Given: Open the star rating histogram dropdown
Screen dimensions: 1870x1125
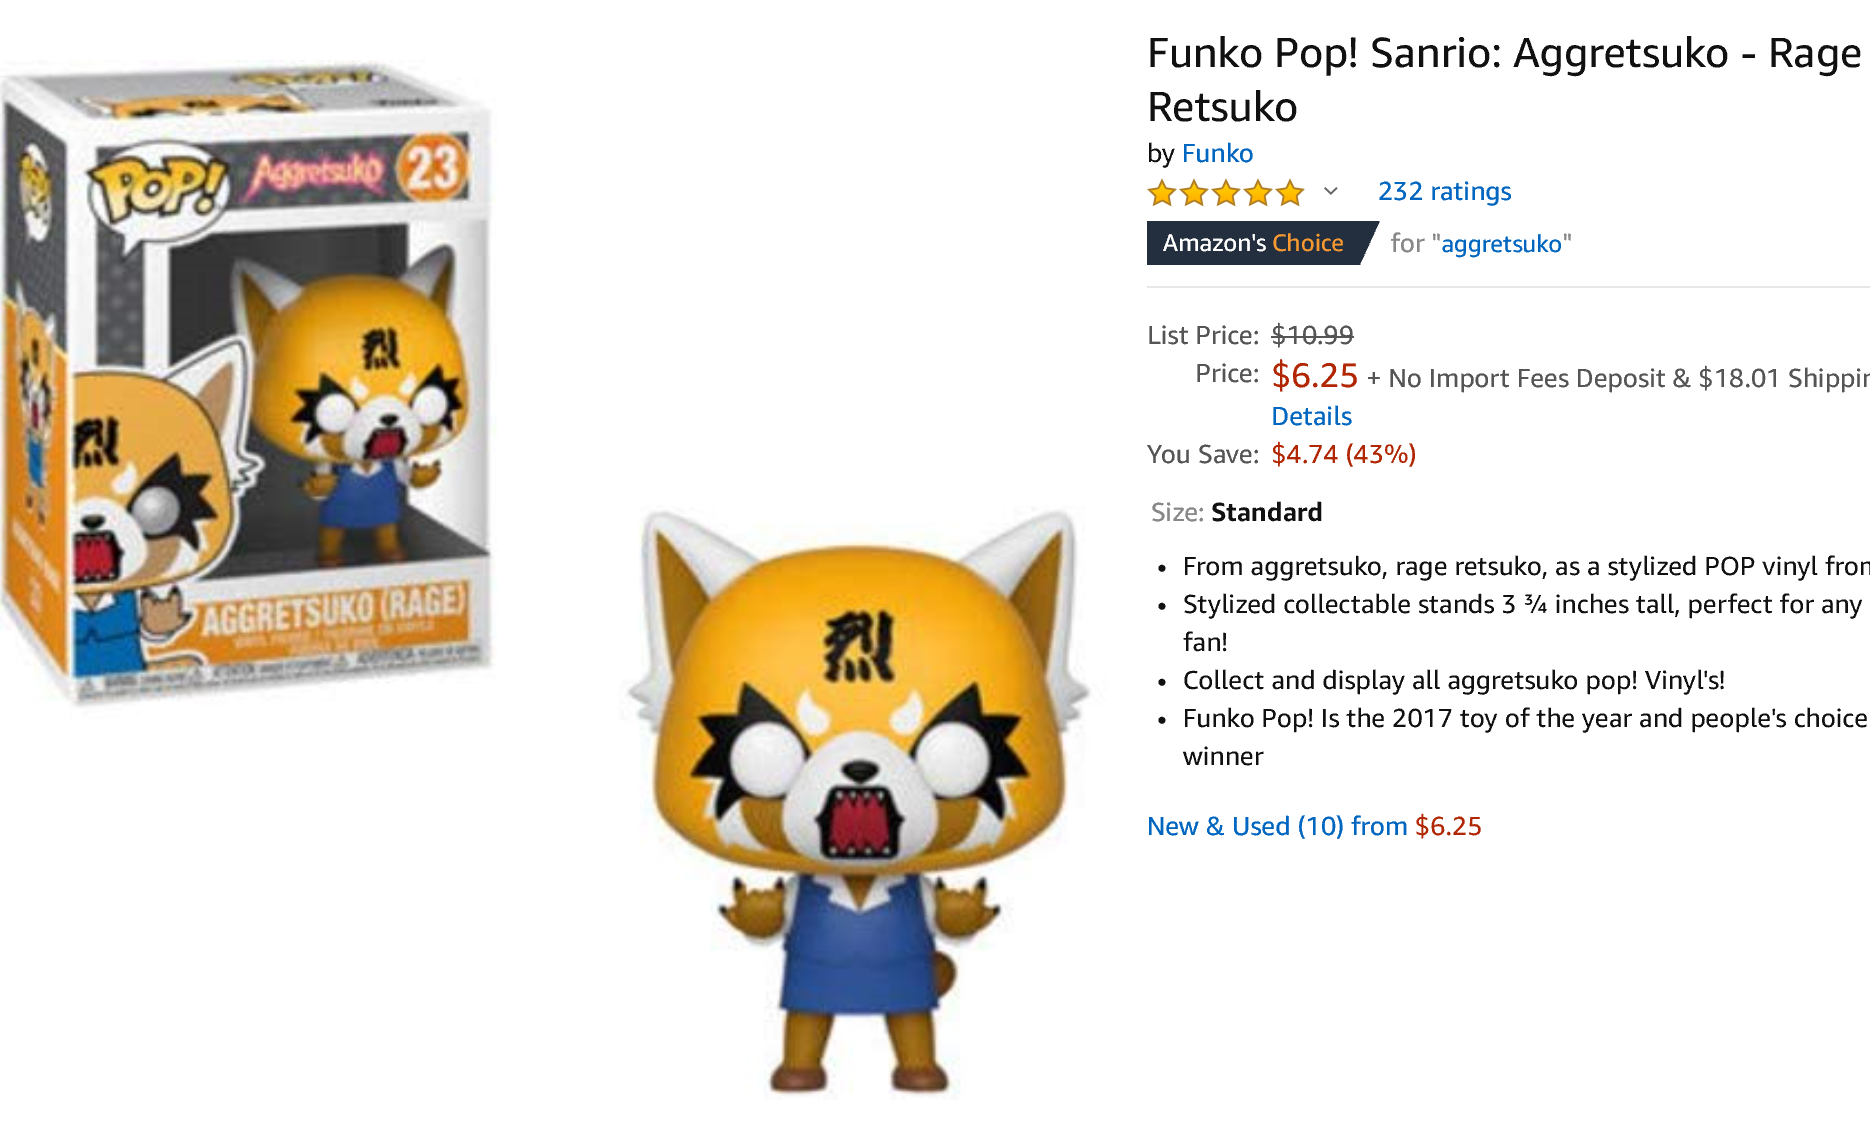Looking at the screenshot, I should (x=1330, y=192).
